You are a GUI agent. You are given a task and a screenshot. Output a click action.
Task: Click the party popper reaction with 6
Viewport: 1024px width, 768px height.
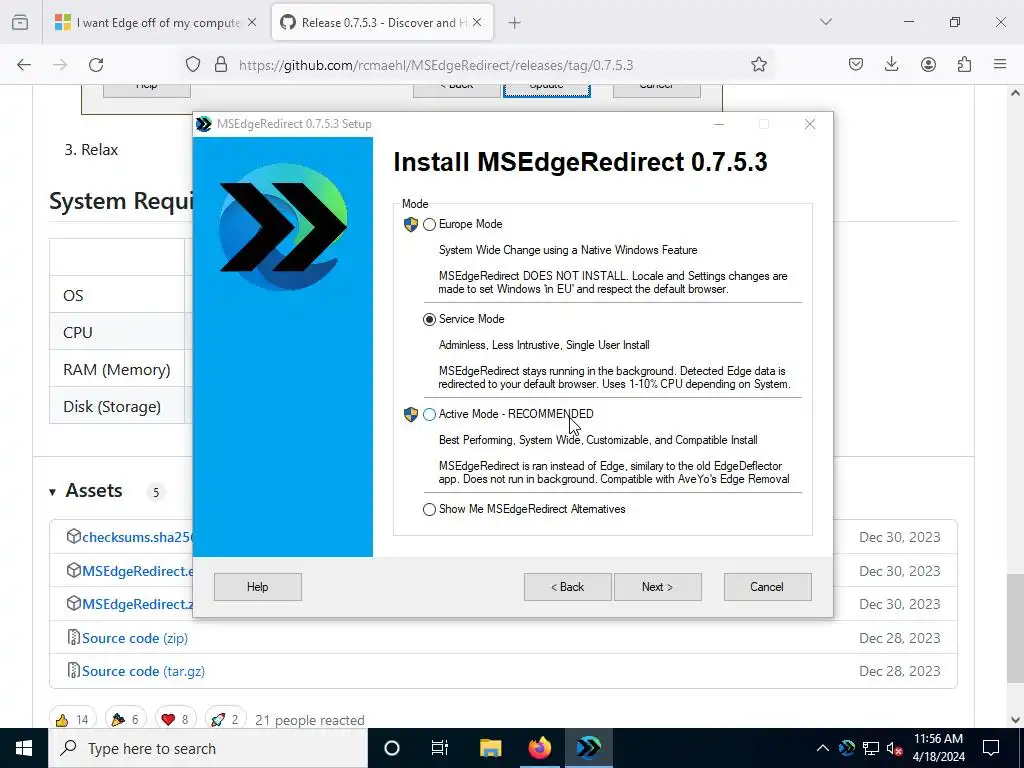pos(125,720)
